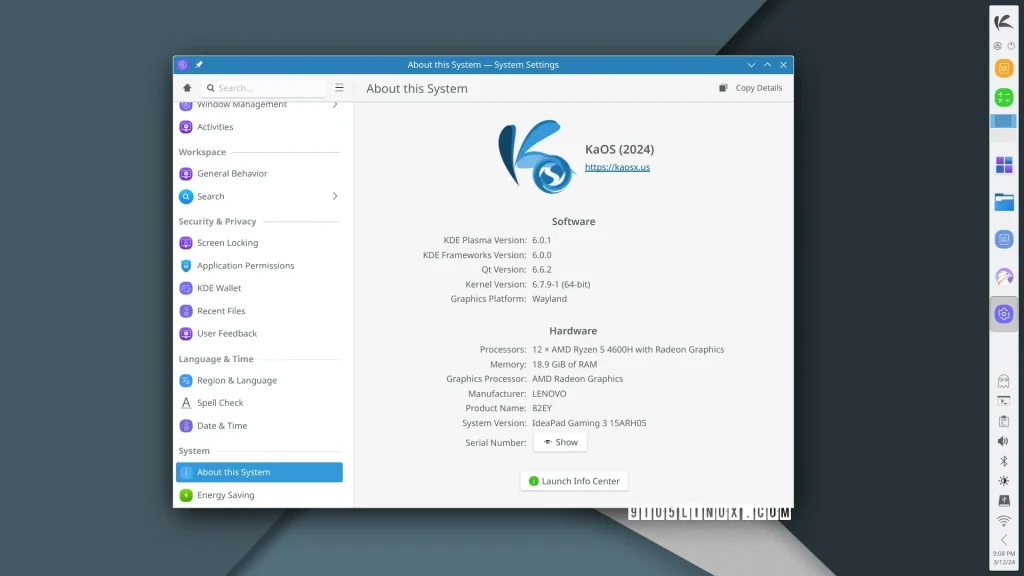The height and width of the screenshot is (576, 1024).
Task: Open the KDE Wallet settings page
Action: pos(219,288)
